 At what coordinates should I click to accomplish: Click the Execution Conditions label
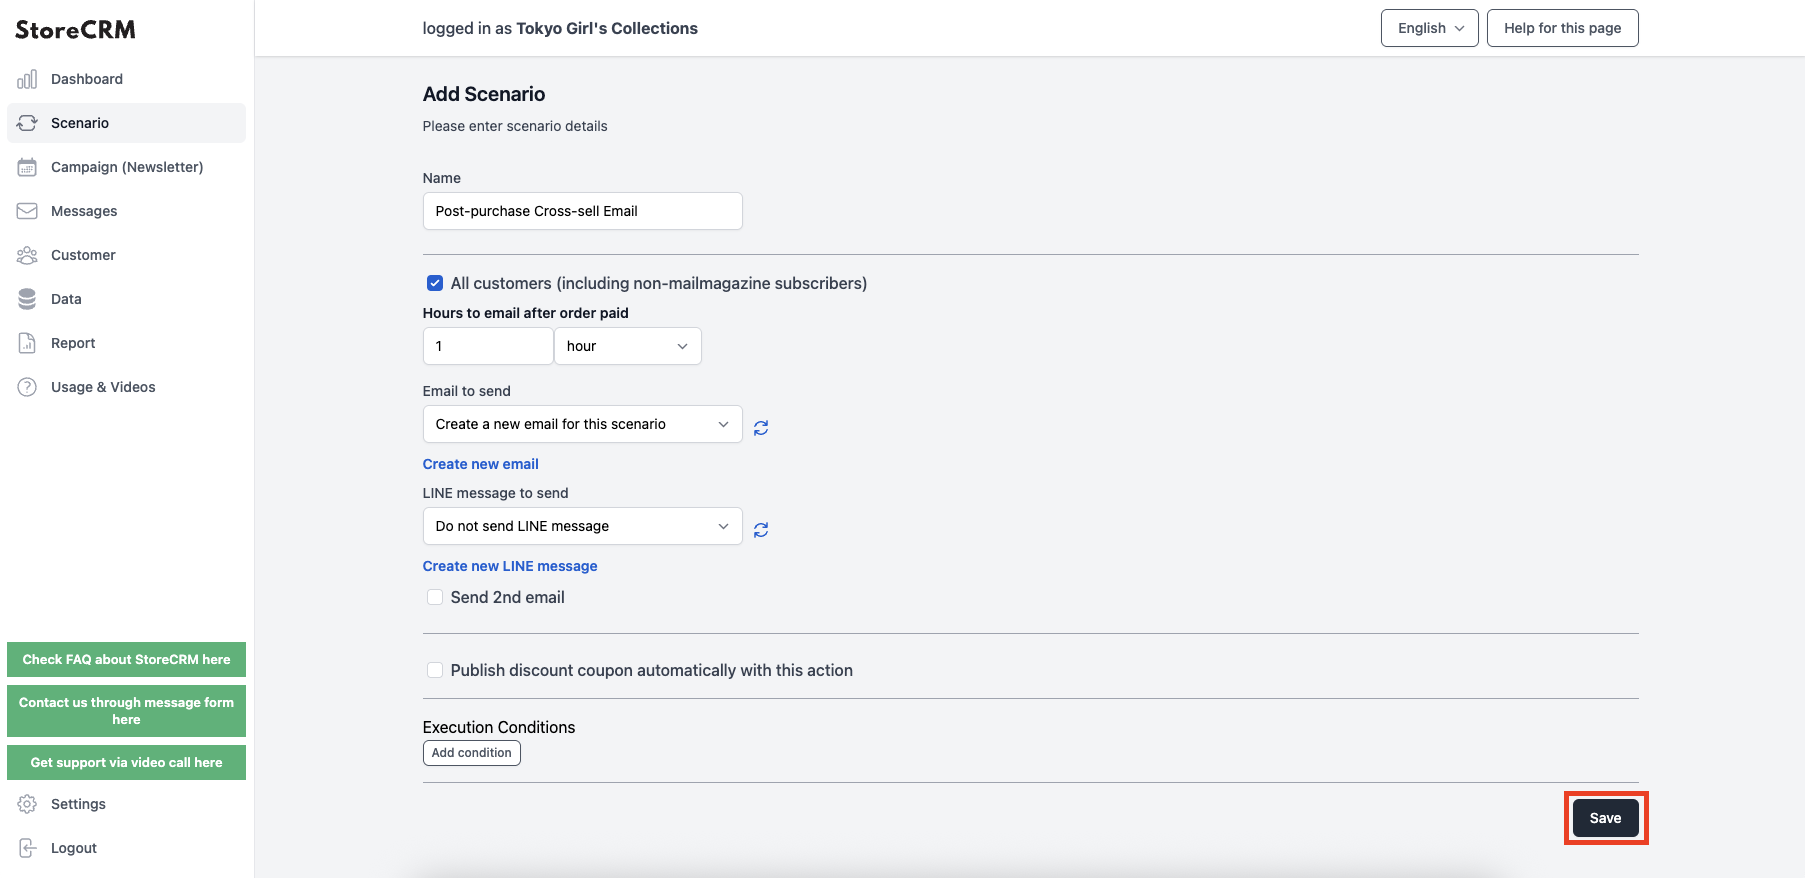point(499,727)
